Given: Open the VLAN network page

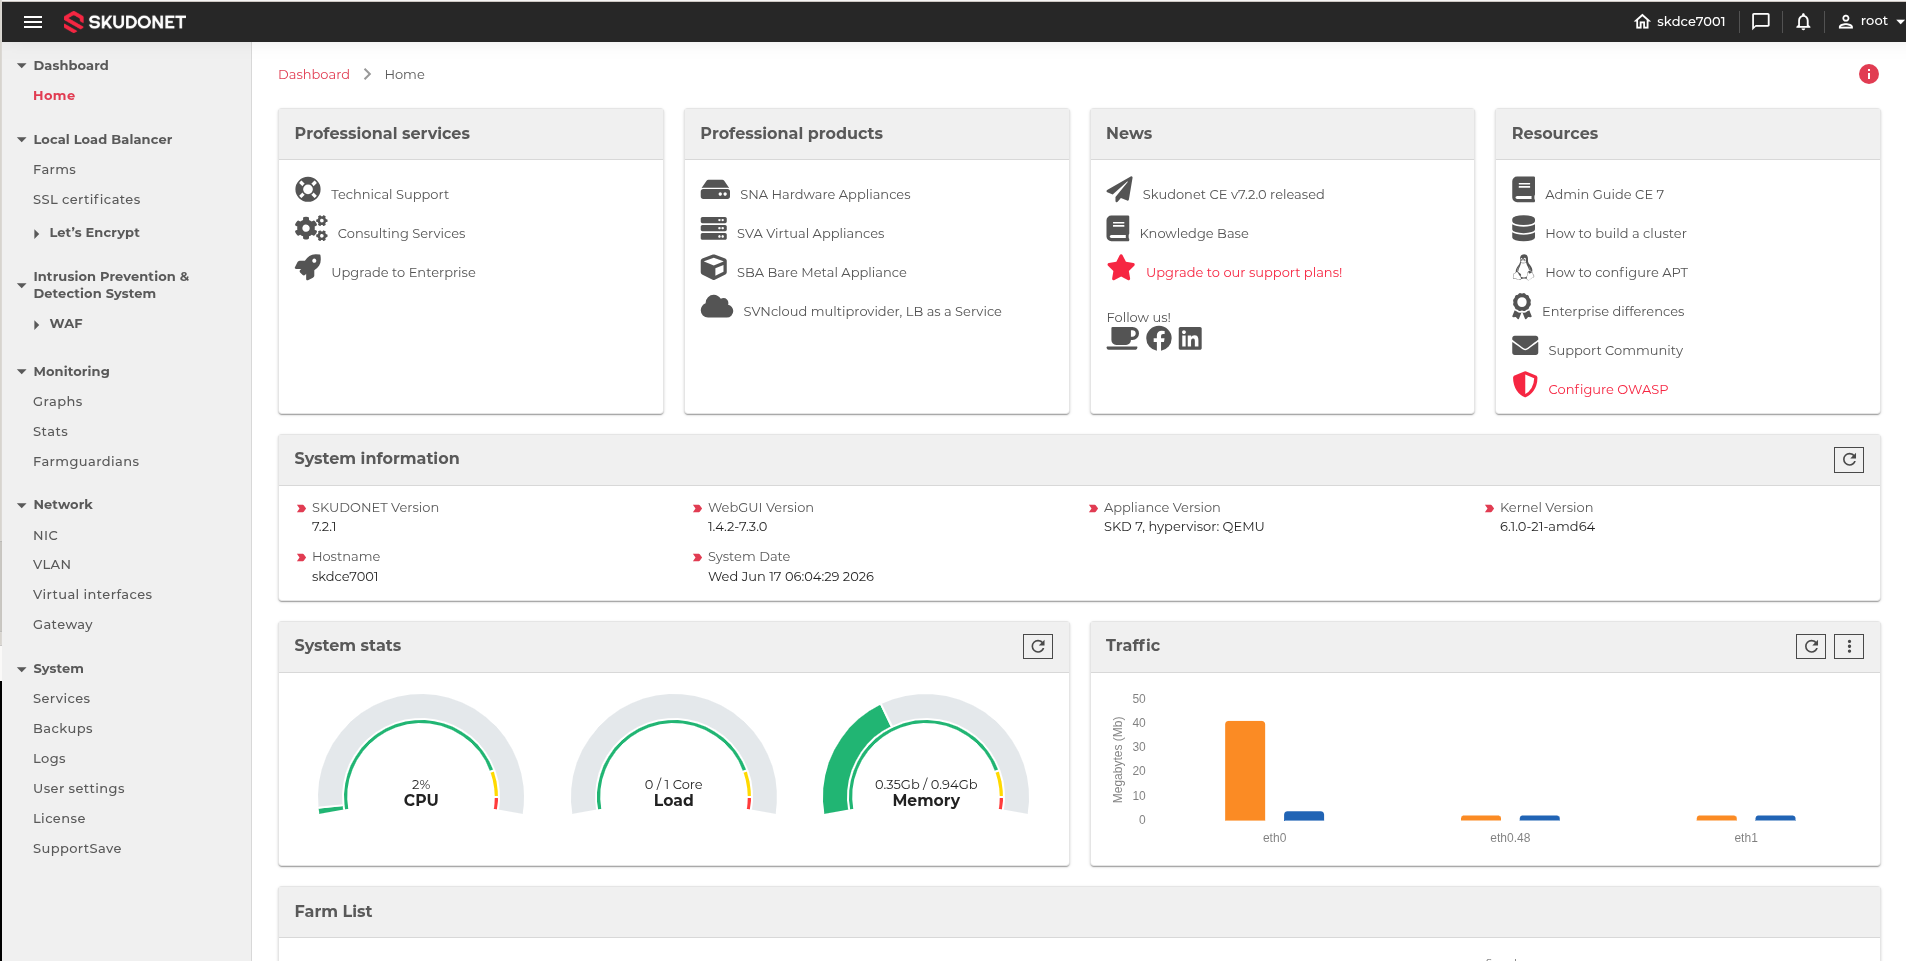Looking at the screenshot, I should pyautogui.click(x=51, y=564).
